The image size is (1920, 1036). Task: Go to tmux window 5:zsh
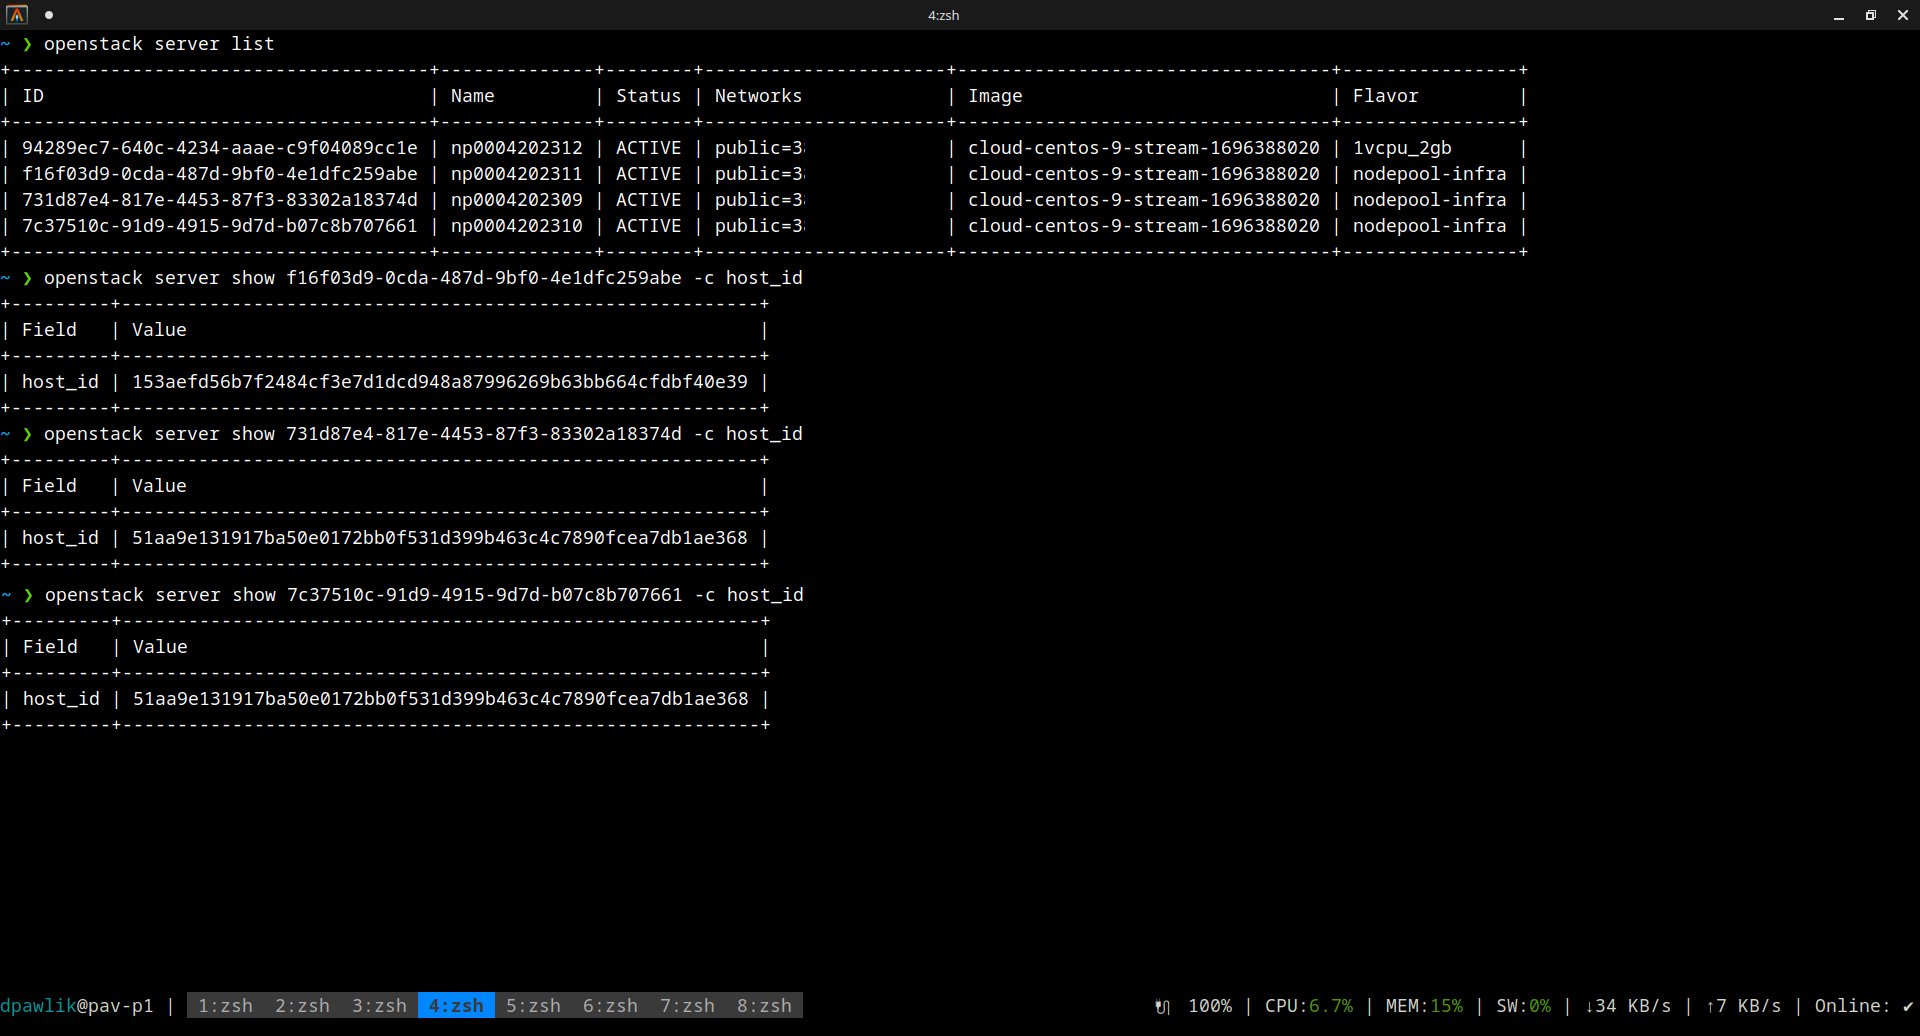click(533, 1006)
